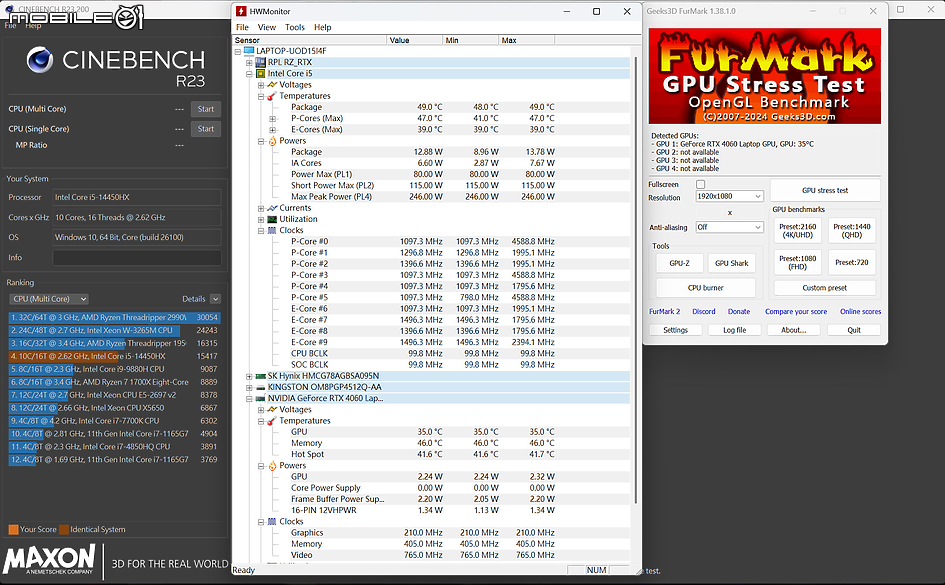Viewport: 945px width, 585px height.
Task: Open the Help menu in HWMonitor
Action: pos(322,27)
